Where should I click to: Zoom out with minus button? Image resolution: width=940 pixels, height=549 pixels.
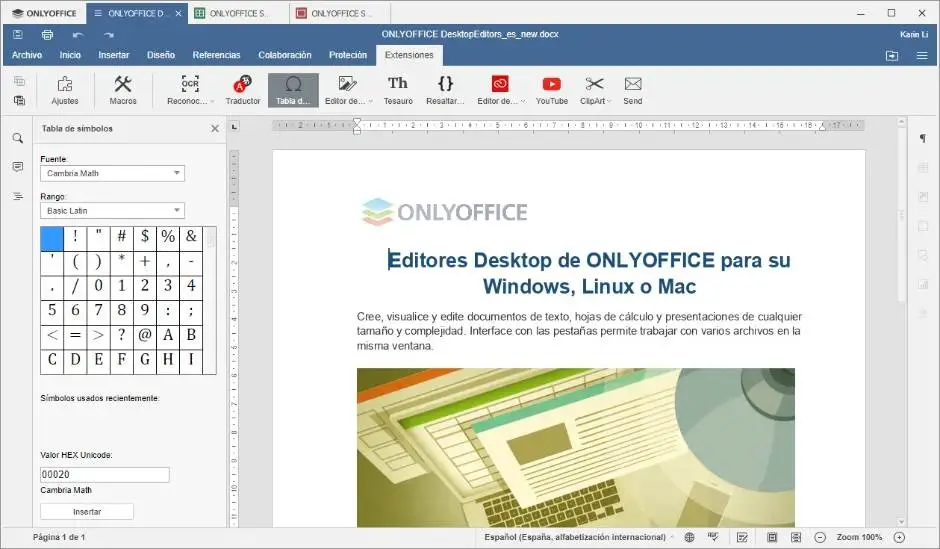(x=820, y=537)
